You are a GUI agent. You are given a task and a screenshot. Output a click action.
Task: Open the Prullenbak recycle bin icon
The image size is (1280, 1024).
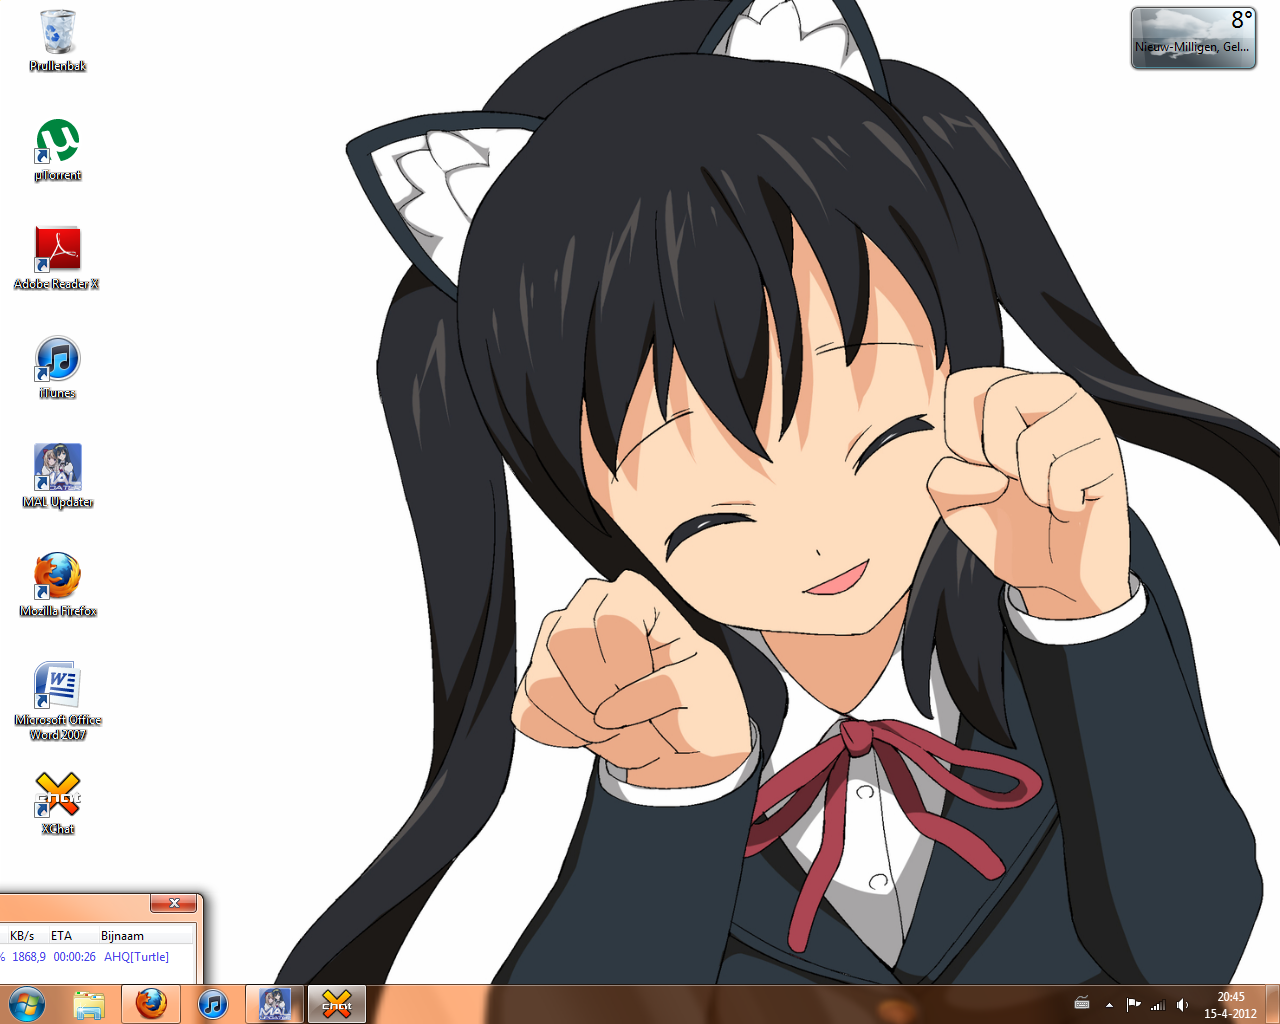[58, 41]
